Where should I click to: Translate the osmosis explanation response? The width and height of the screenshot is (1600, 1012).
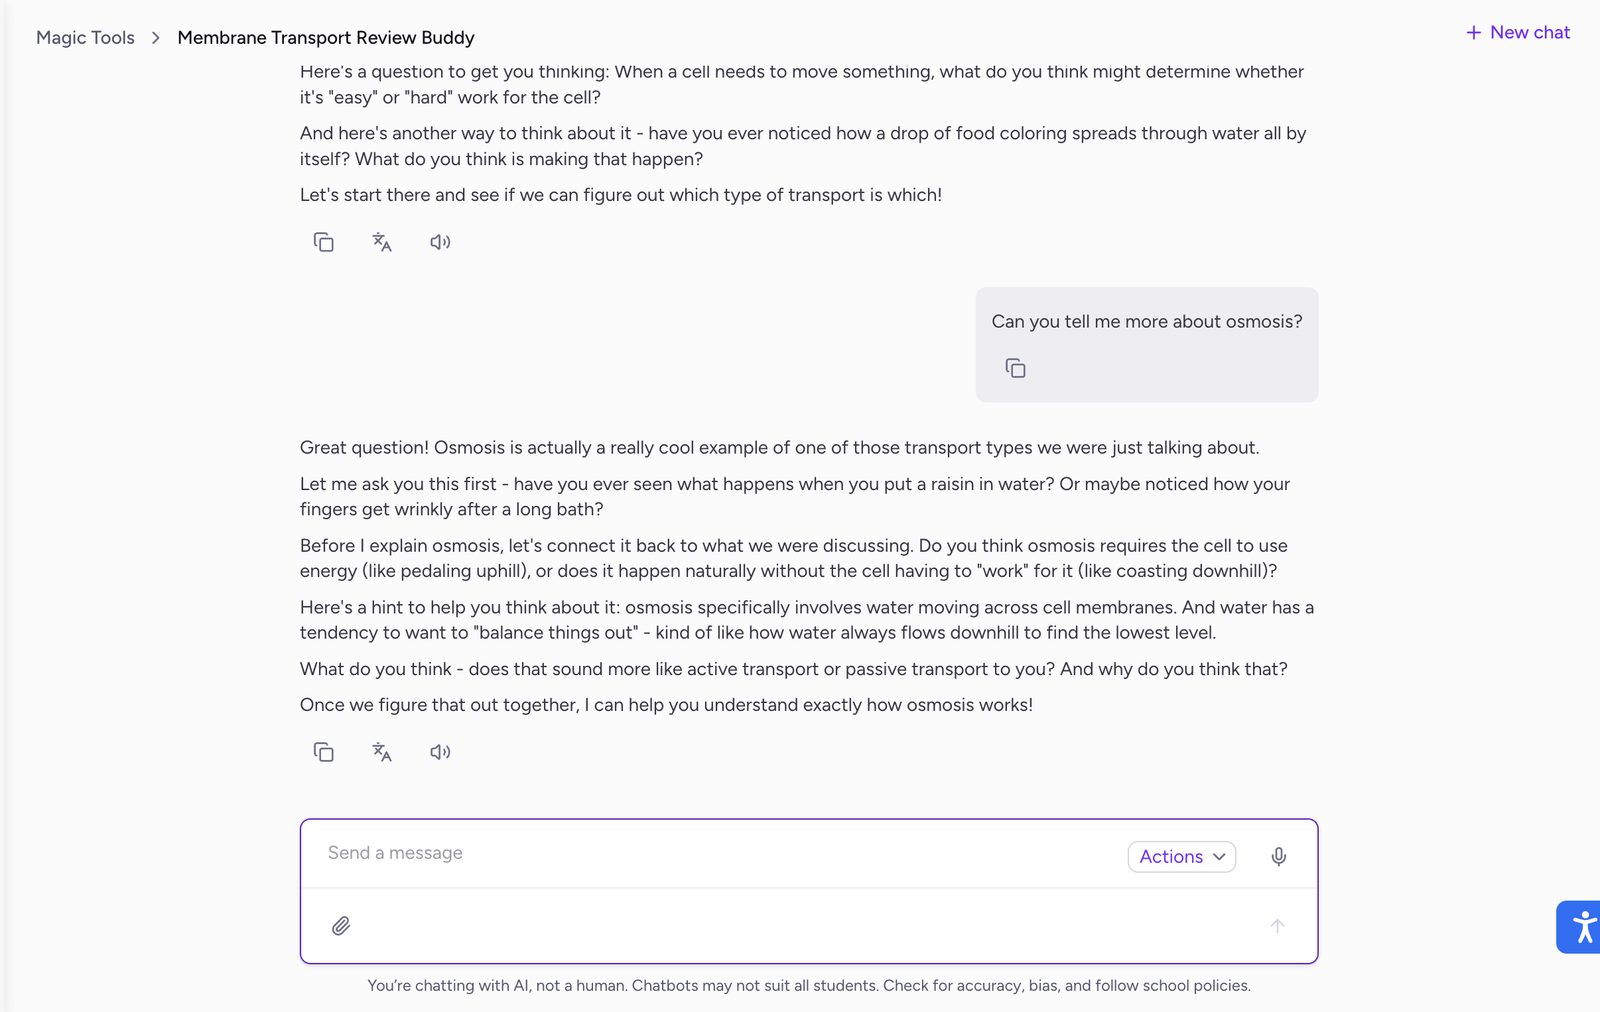pos(382,752)
